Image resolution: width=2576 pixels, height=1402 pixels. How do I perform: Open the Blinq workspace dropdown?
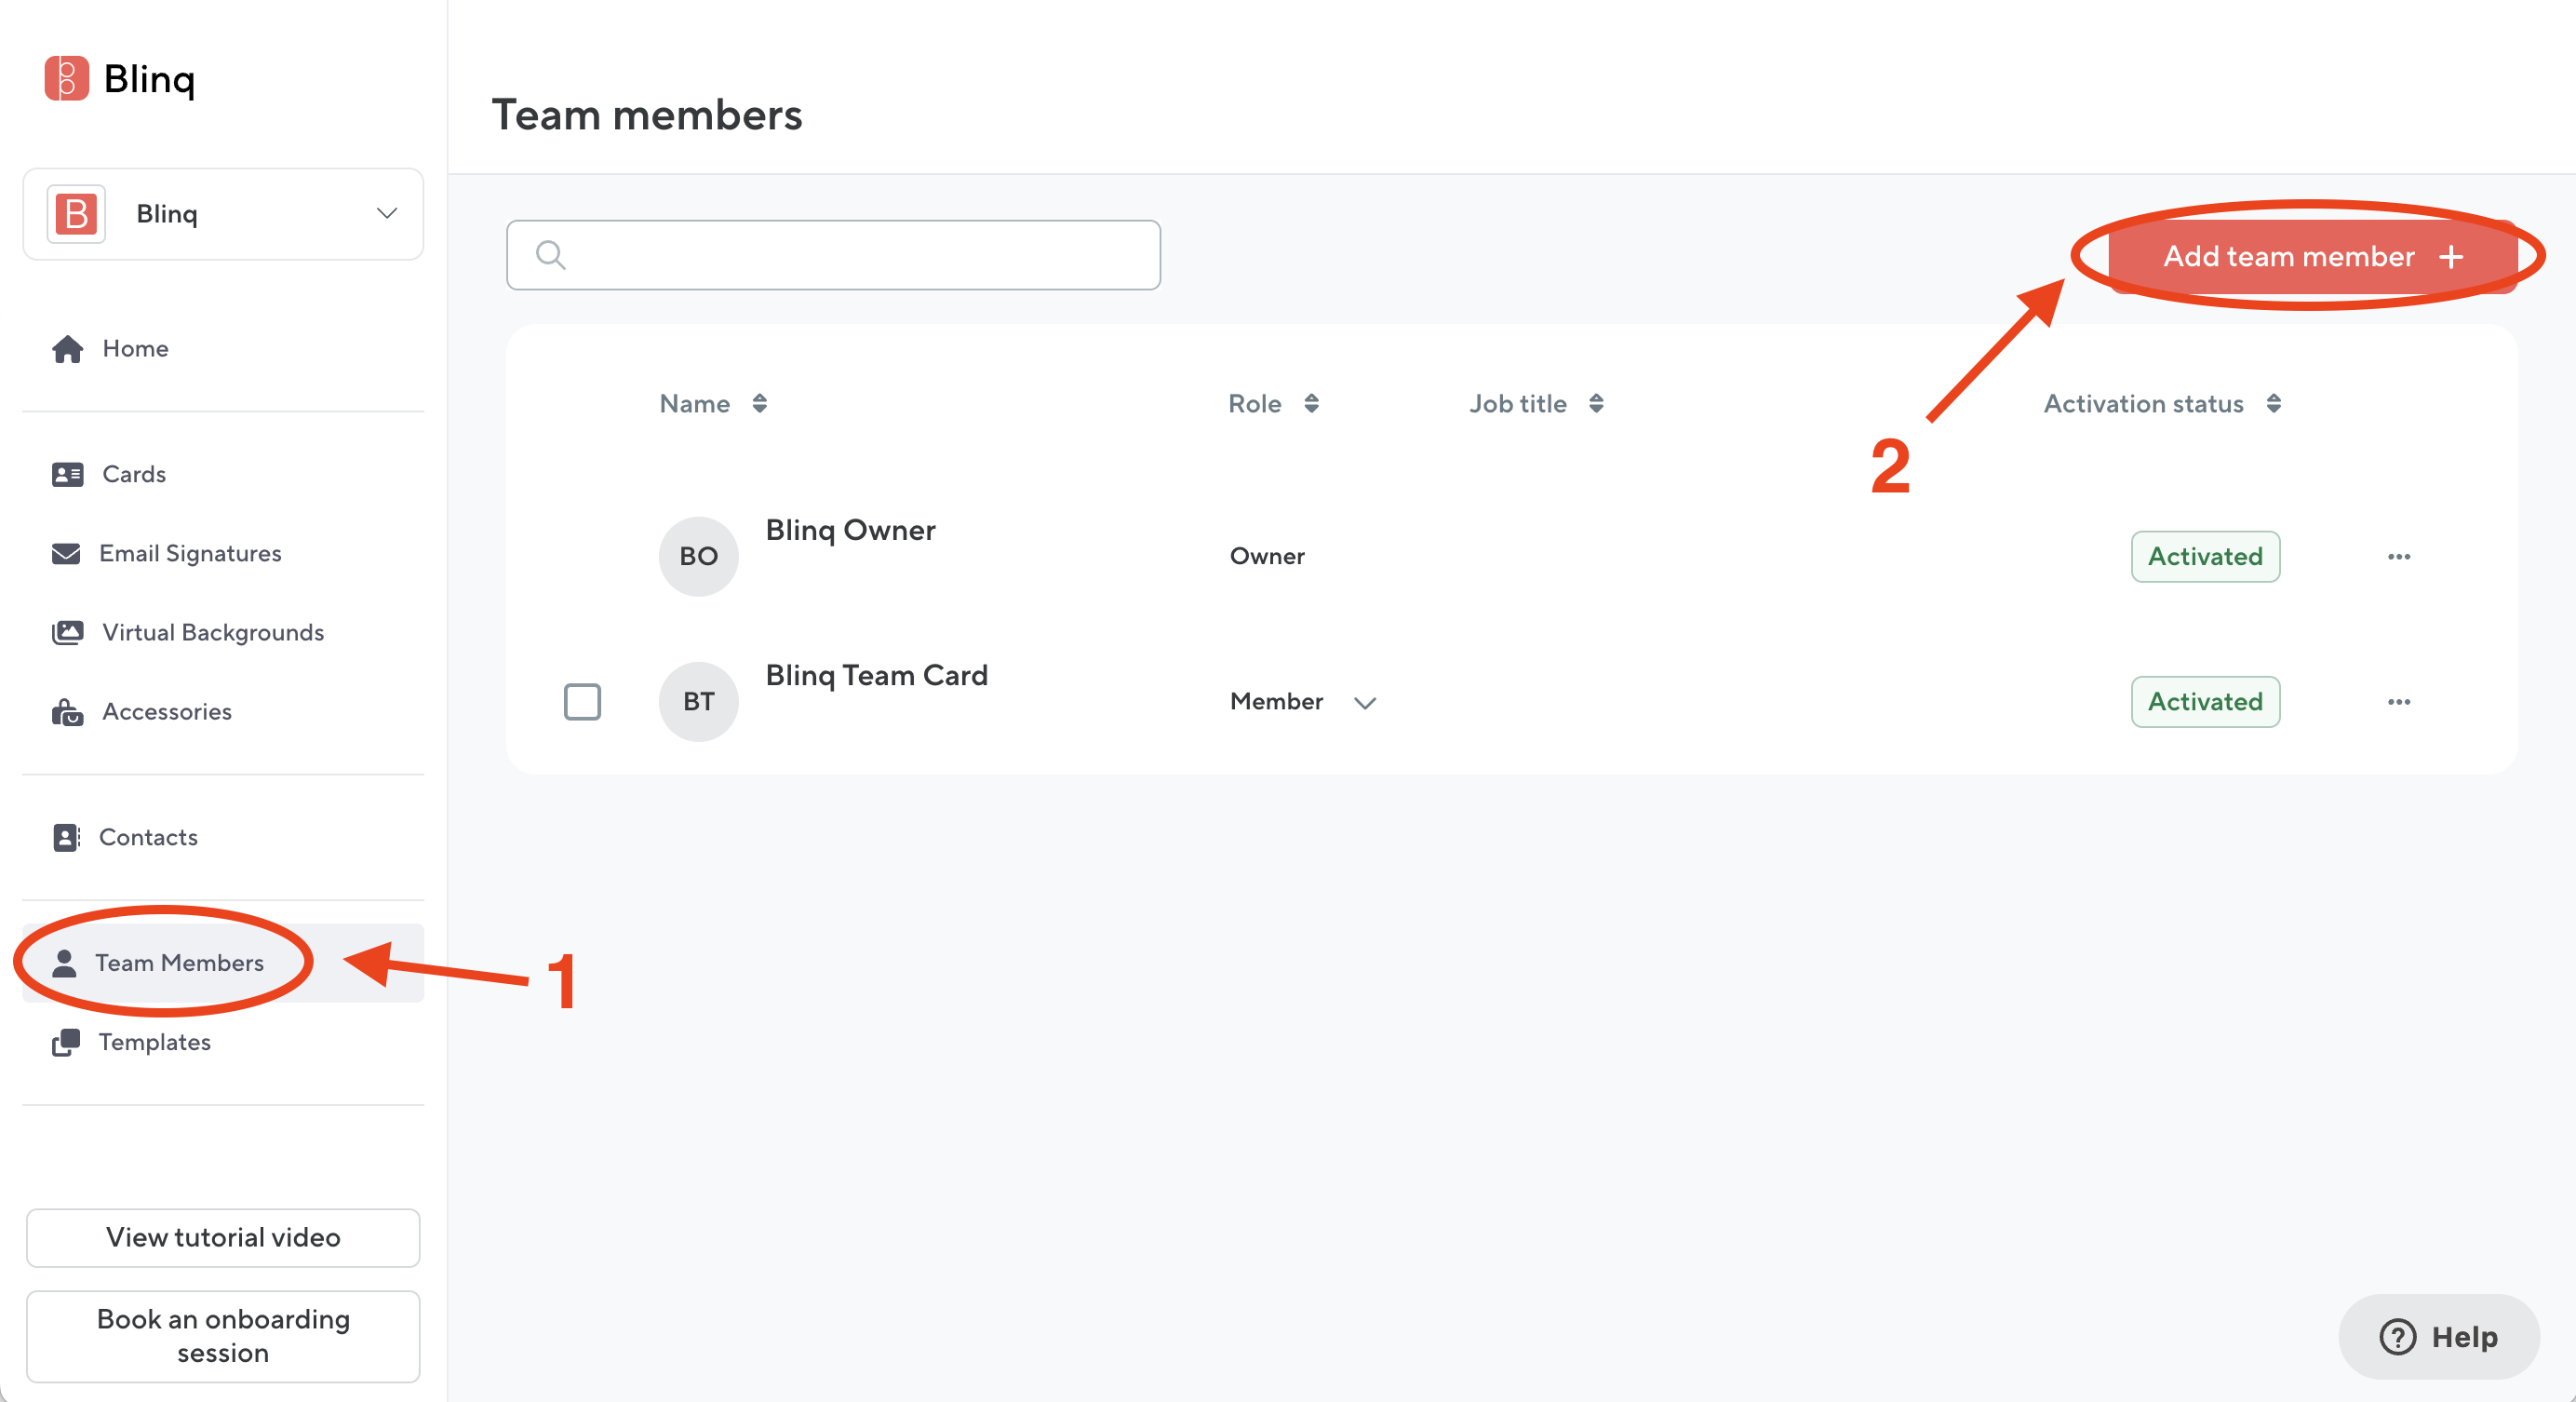[x=223, y=214]
